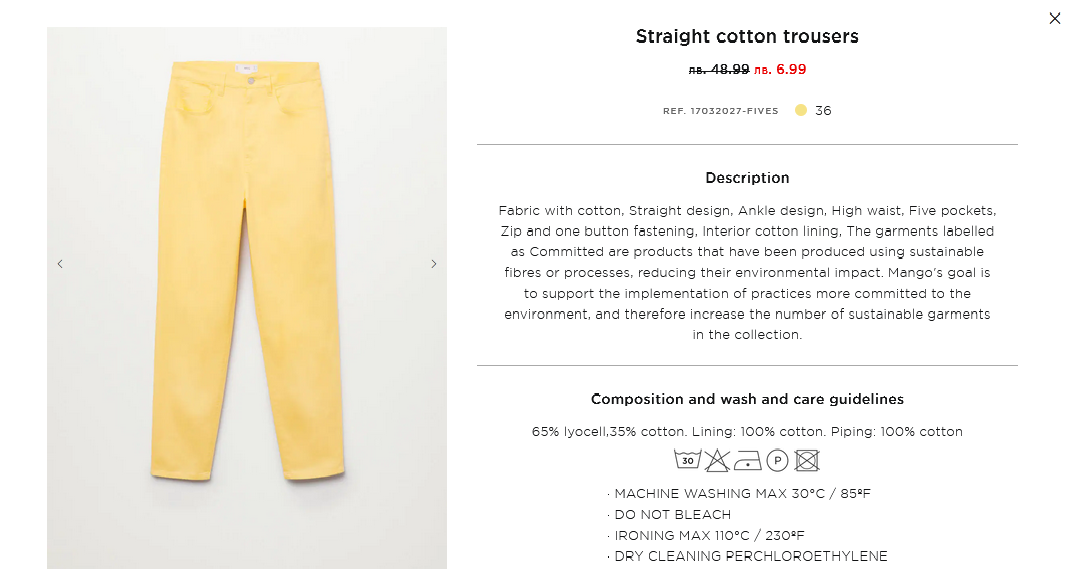This screenshot has height=571, width=1068.
Task: Click the Dry Cleaning Perchloroethylene line
Action: (750, 556)
